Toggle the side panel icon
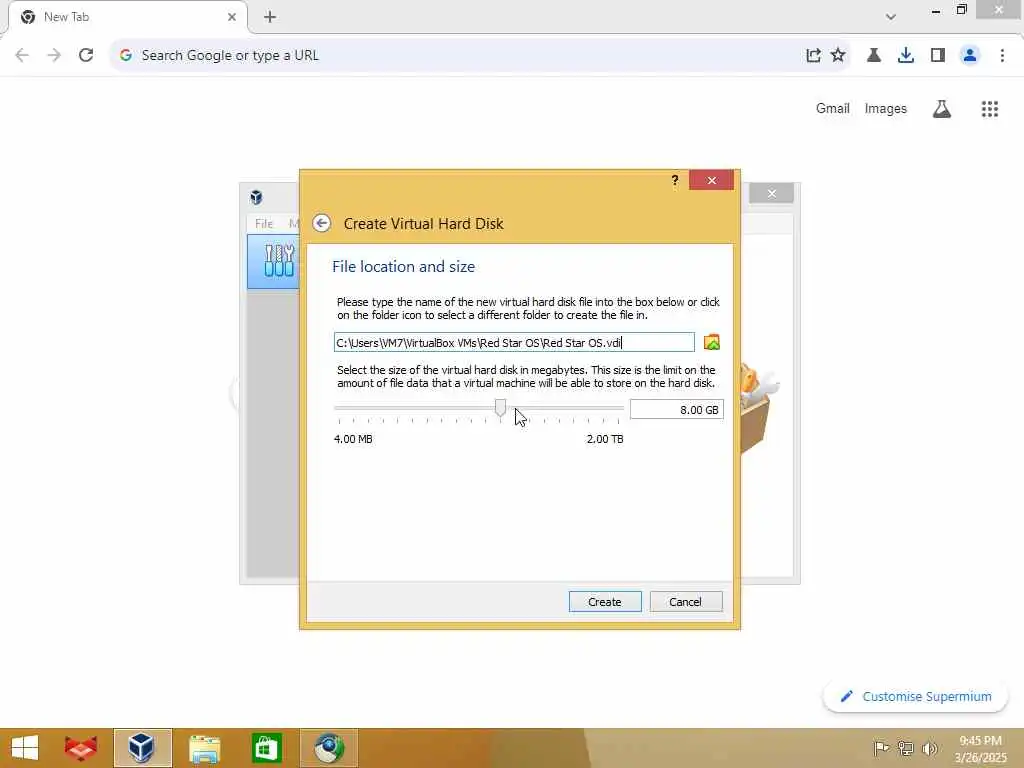This screenshot has width=1024, height=768. [938, 55]
